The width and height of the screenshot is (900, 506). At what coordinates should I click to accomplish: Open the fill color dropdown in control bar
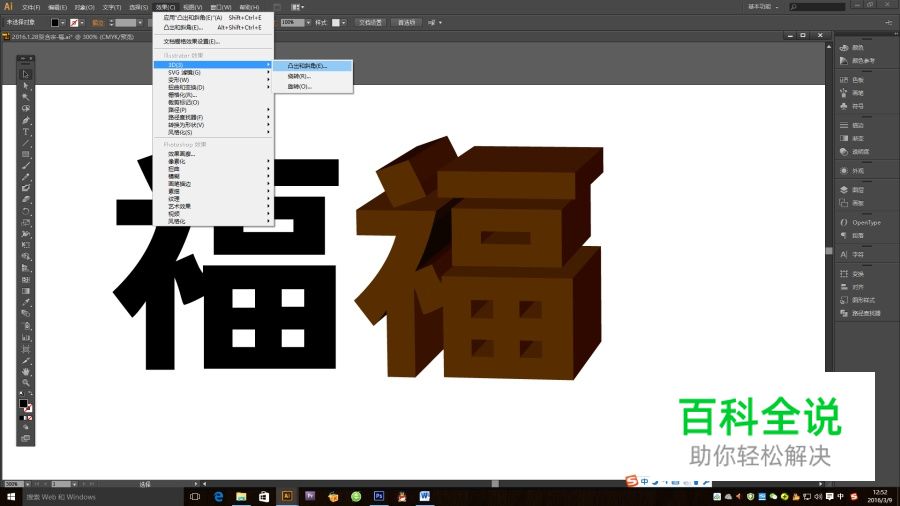63,23
